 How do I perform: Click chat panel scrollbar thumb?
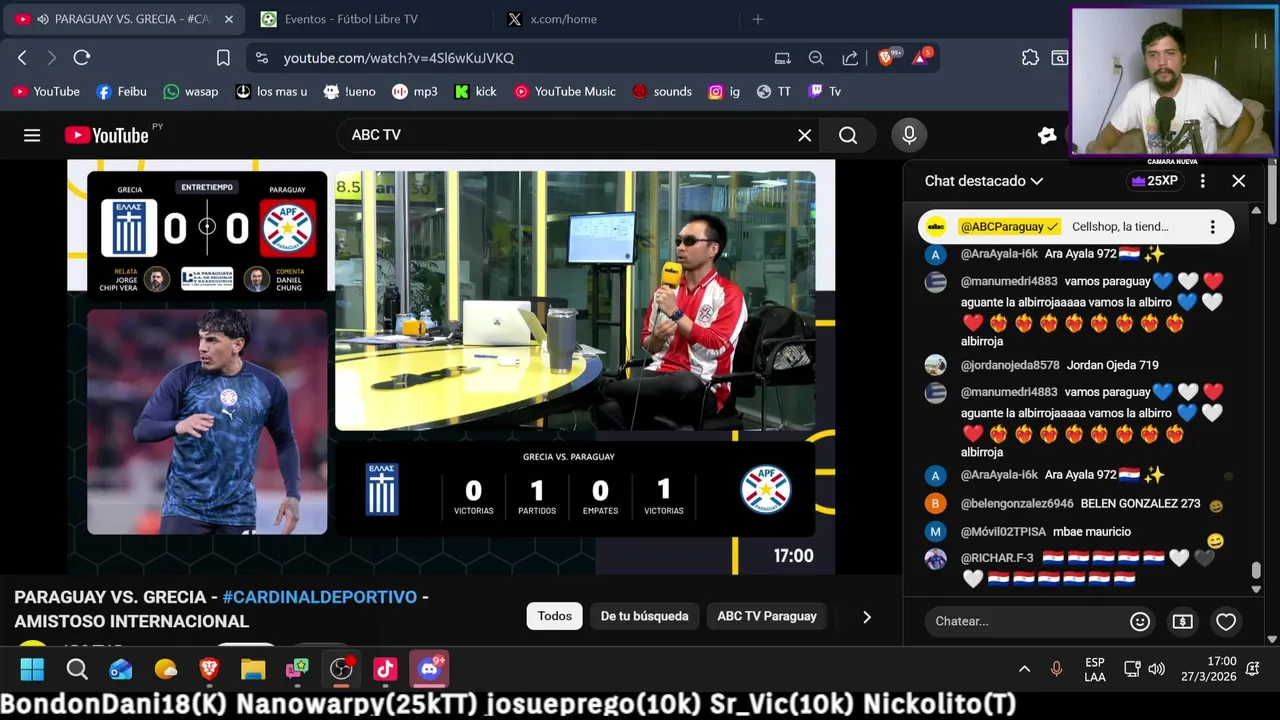[x=1256, y=571]
